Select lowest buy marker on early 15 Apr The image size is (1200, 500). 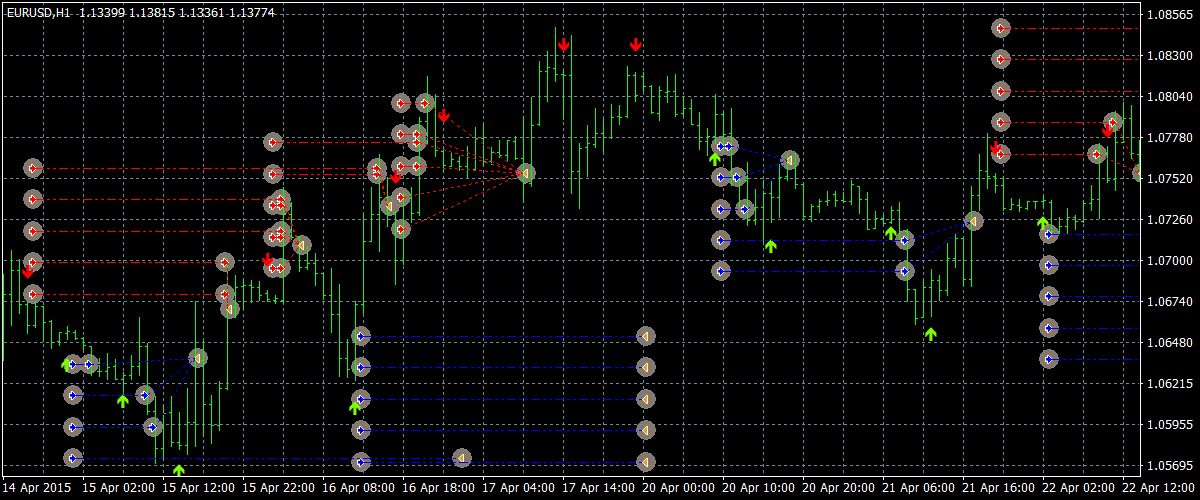coord(73,458)
